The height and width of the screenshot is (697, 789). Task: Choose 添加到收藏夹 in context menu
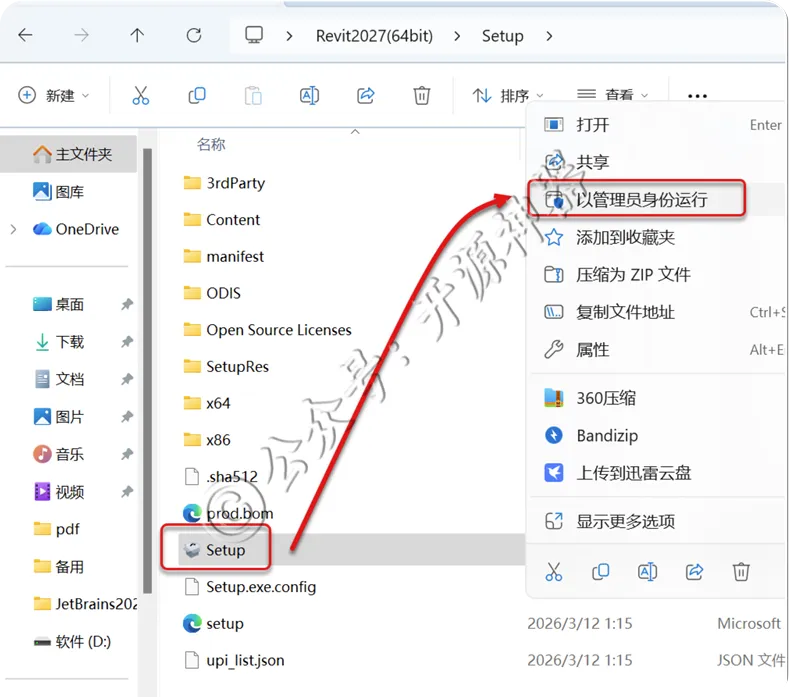(657, 237)
